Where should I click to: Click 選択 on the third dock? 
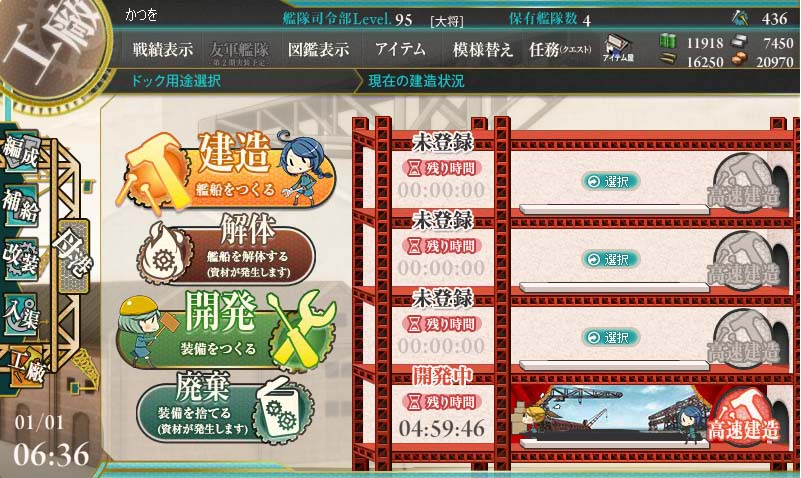pos(610,337)
